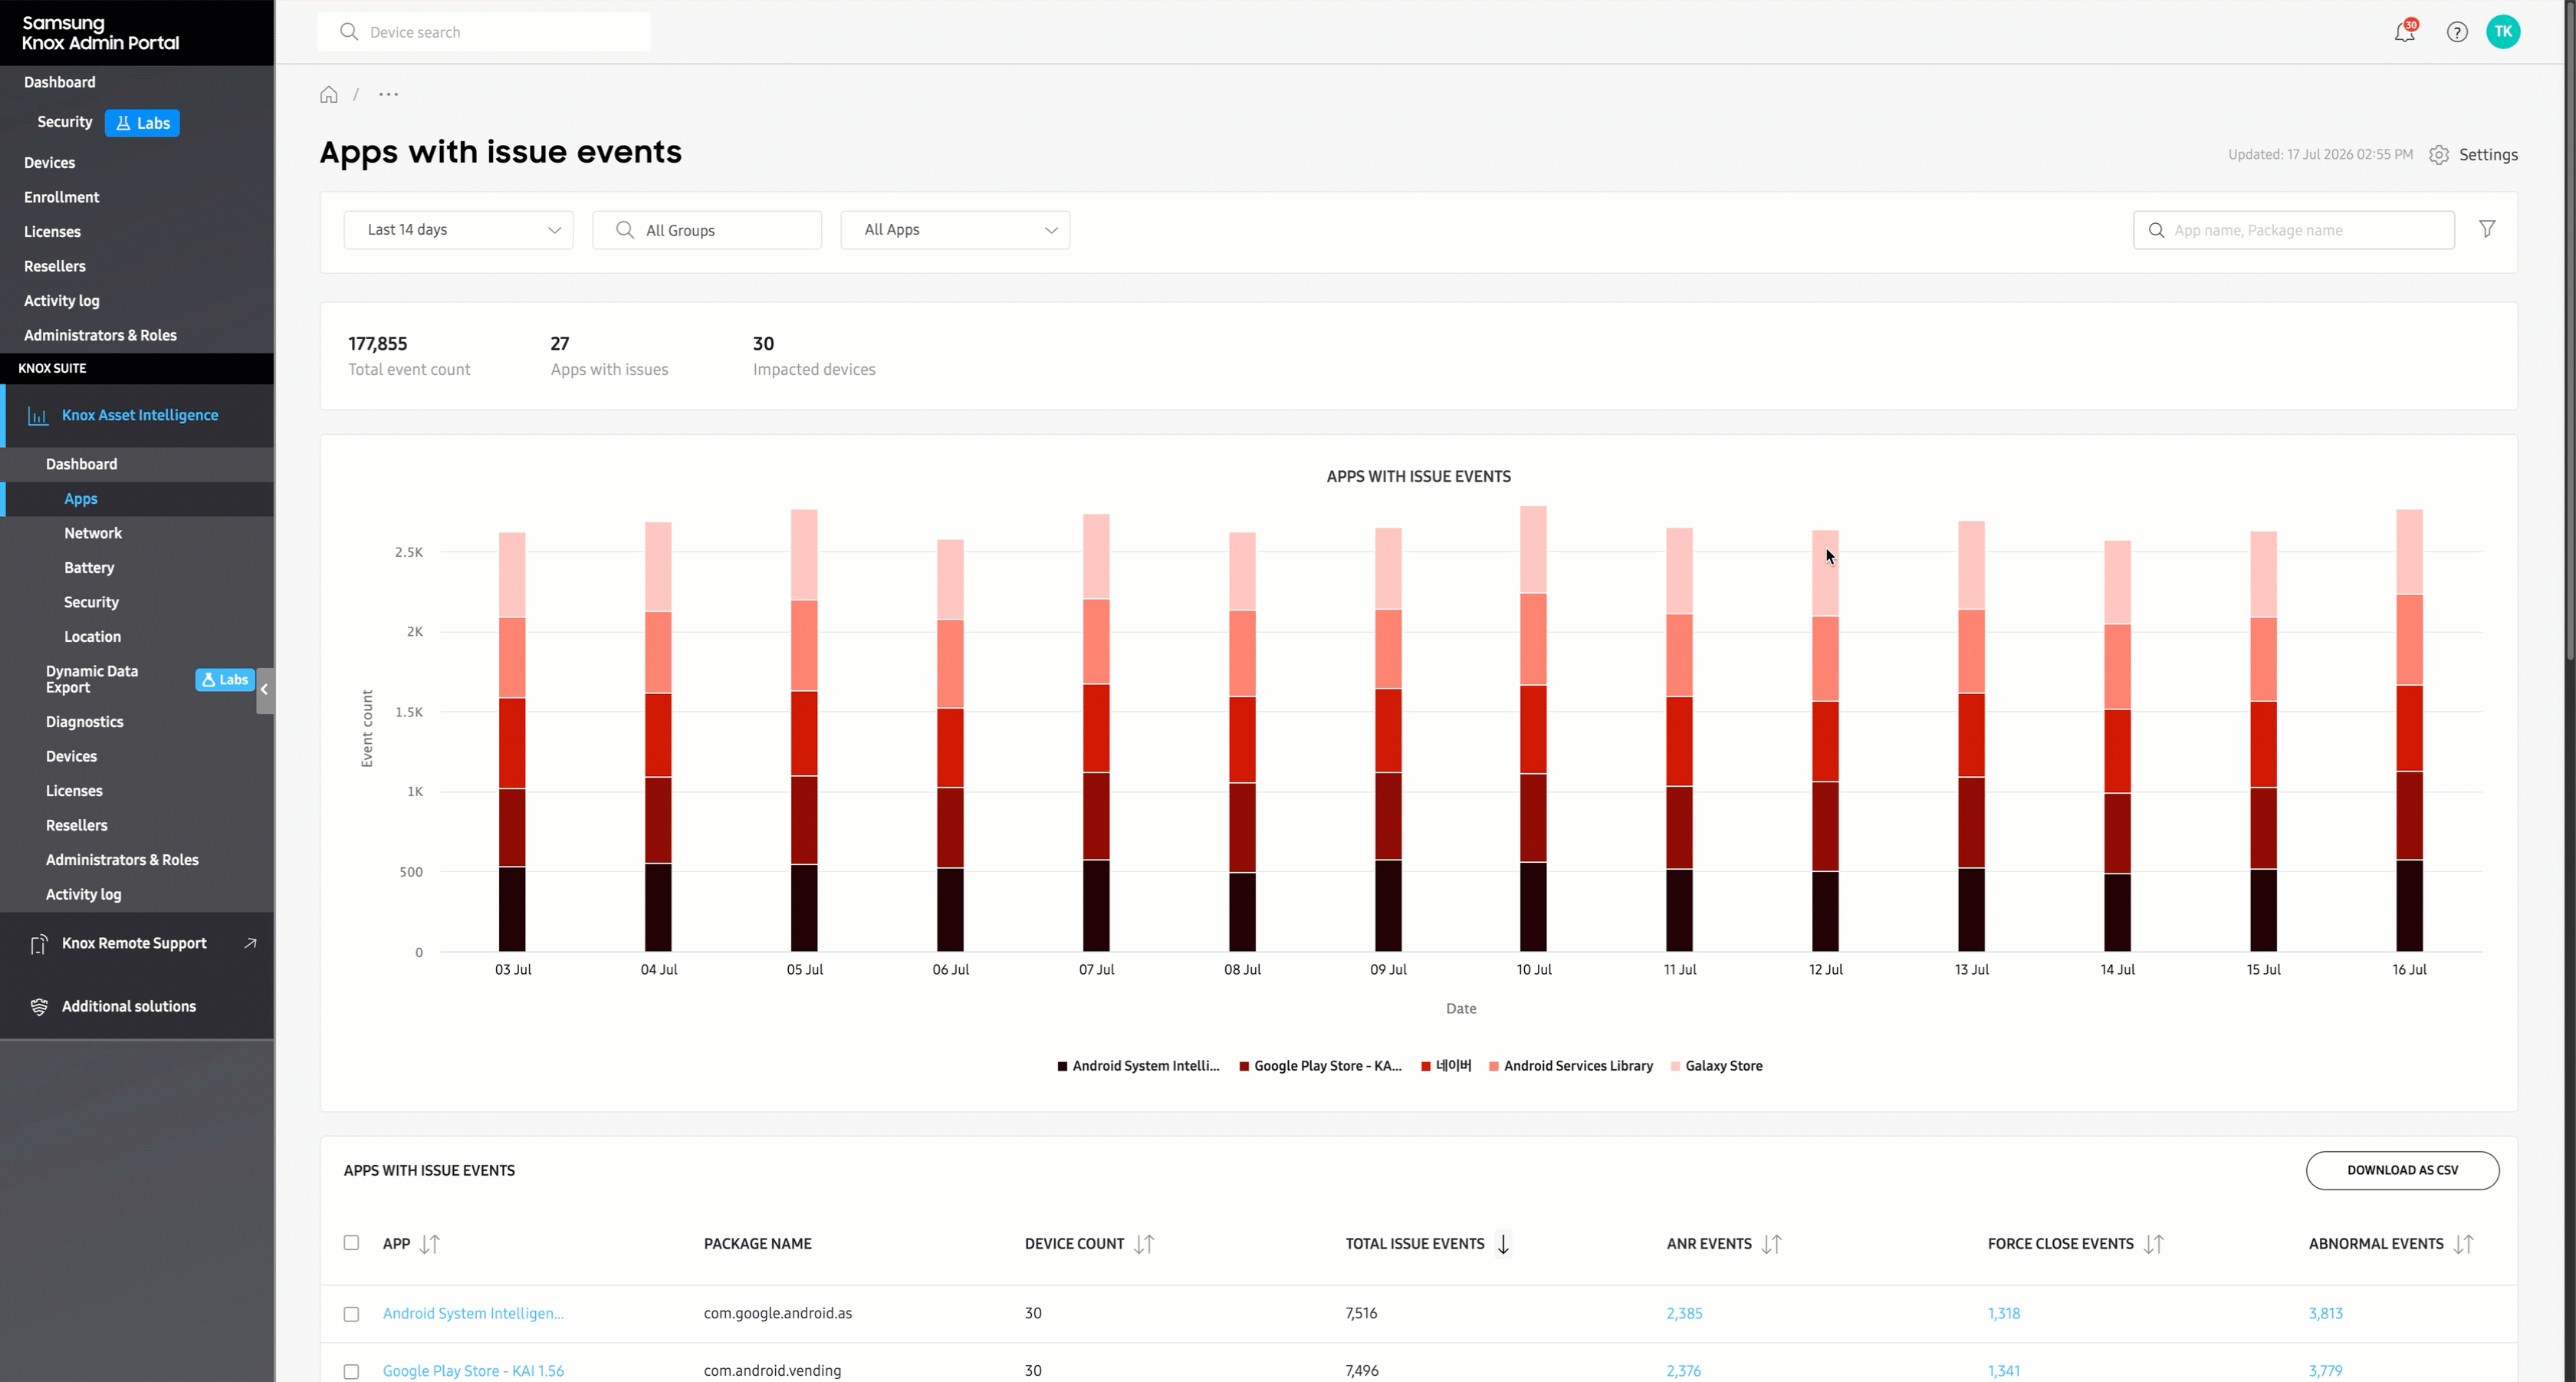The image size is (2576, 1382).
Task: Click the 03 Jul bar in the chart
Action: [x=512, y=742]
